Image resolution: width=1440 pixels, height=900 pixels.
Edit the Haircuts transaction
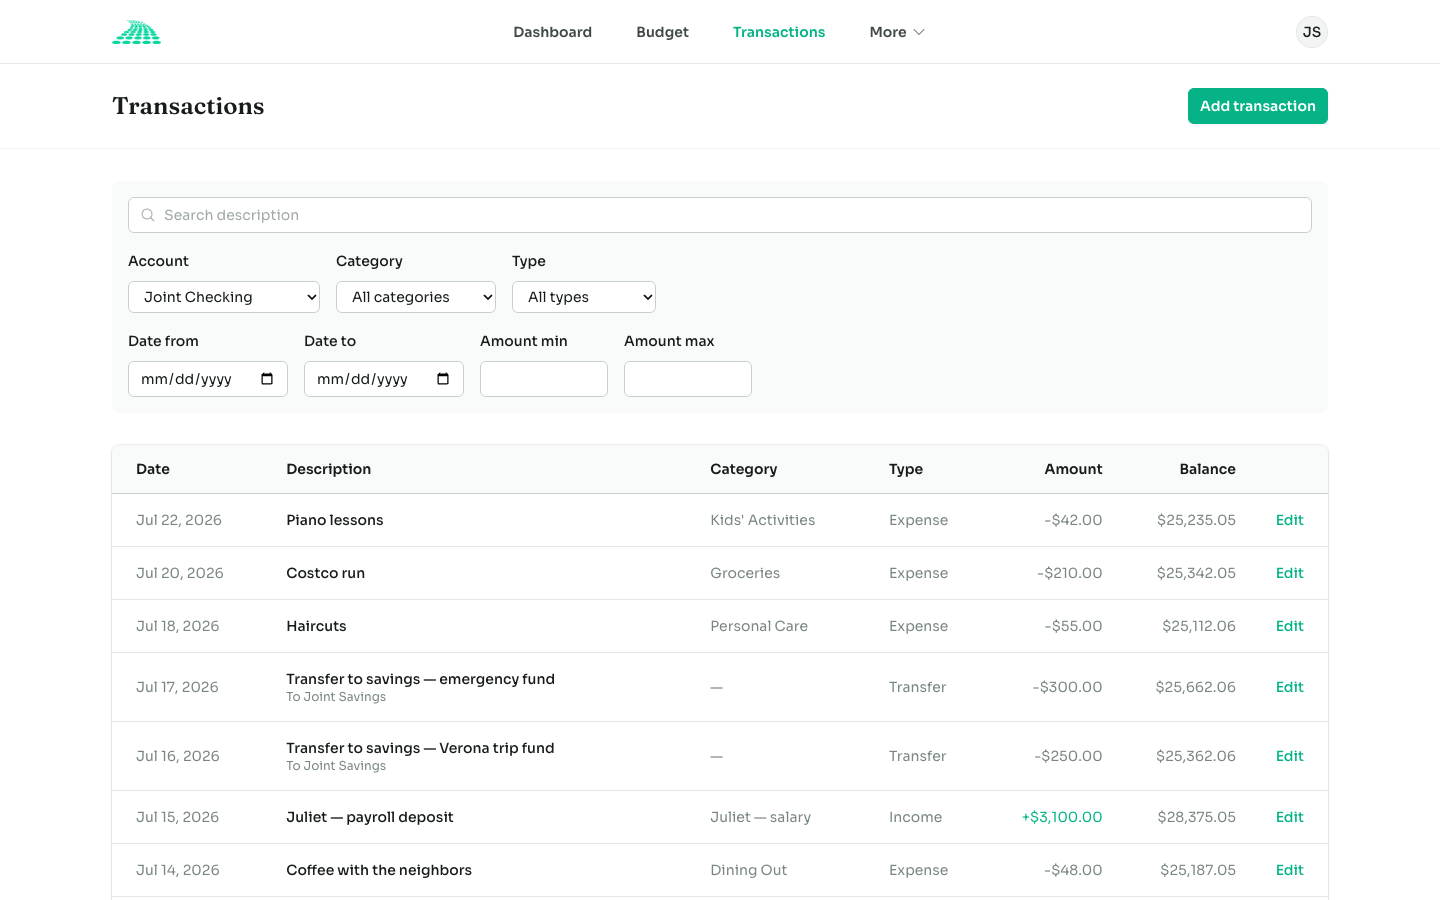pos(1289,626)
